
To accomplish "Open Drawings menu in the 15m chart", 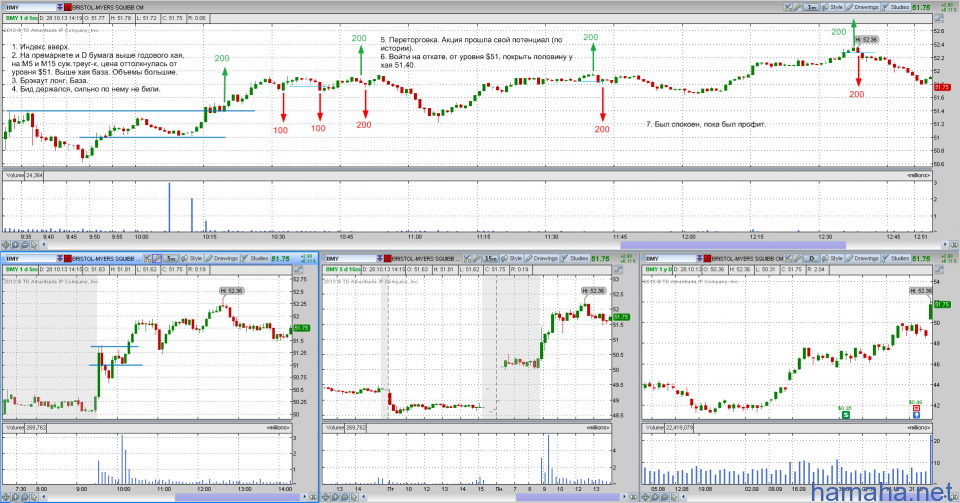I will pos(542,259).
